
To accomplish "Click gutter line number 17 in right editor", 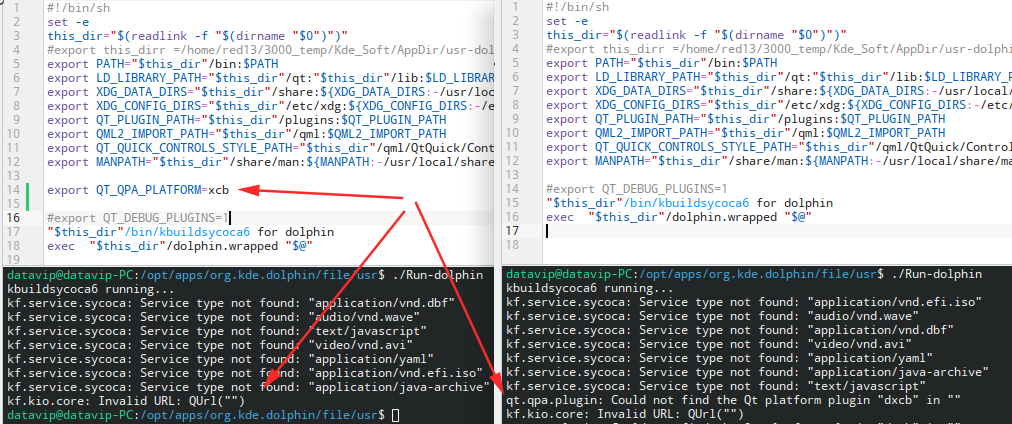I will 512,231.
